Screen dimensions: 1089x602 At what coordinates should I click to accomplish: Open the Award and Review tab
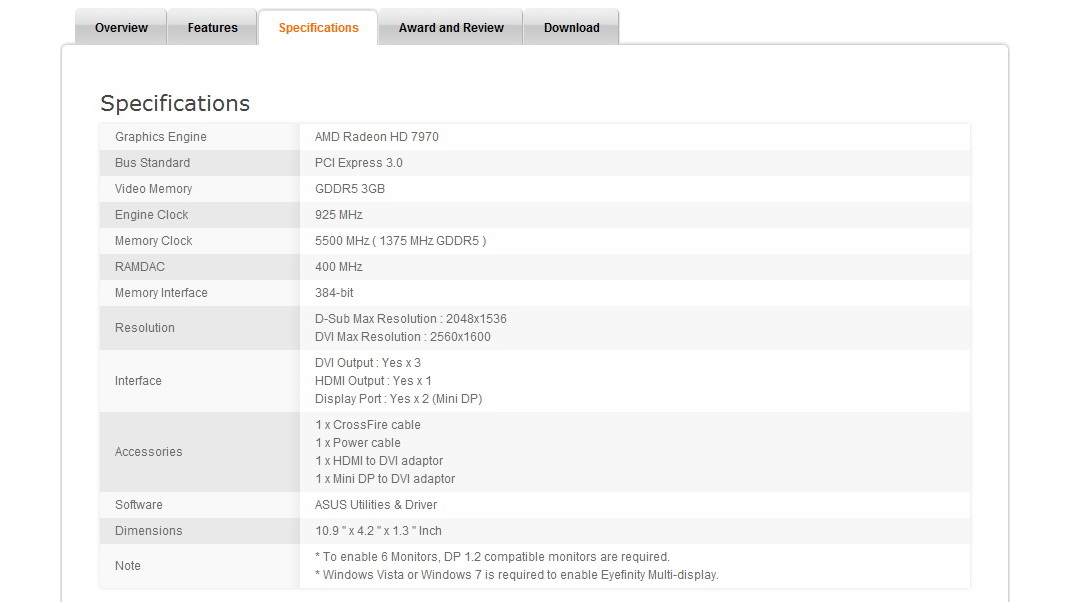pos(451,28)
